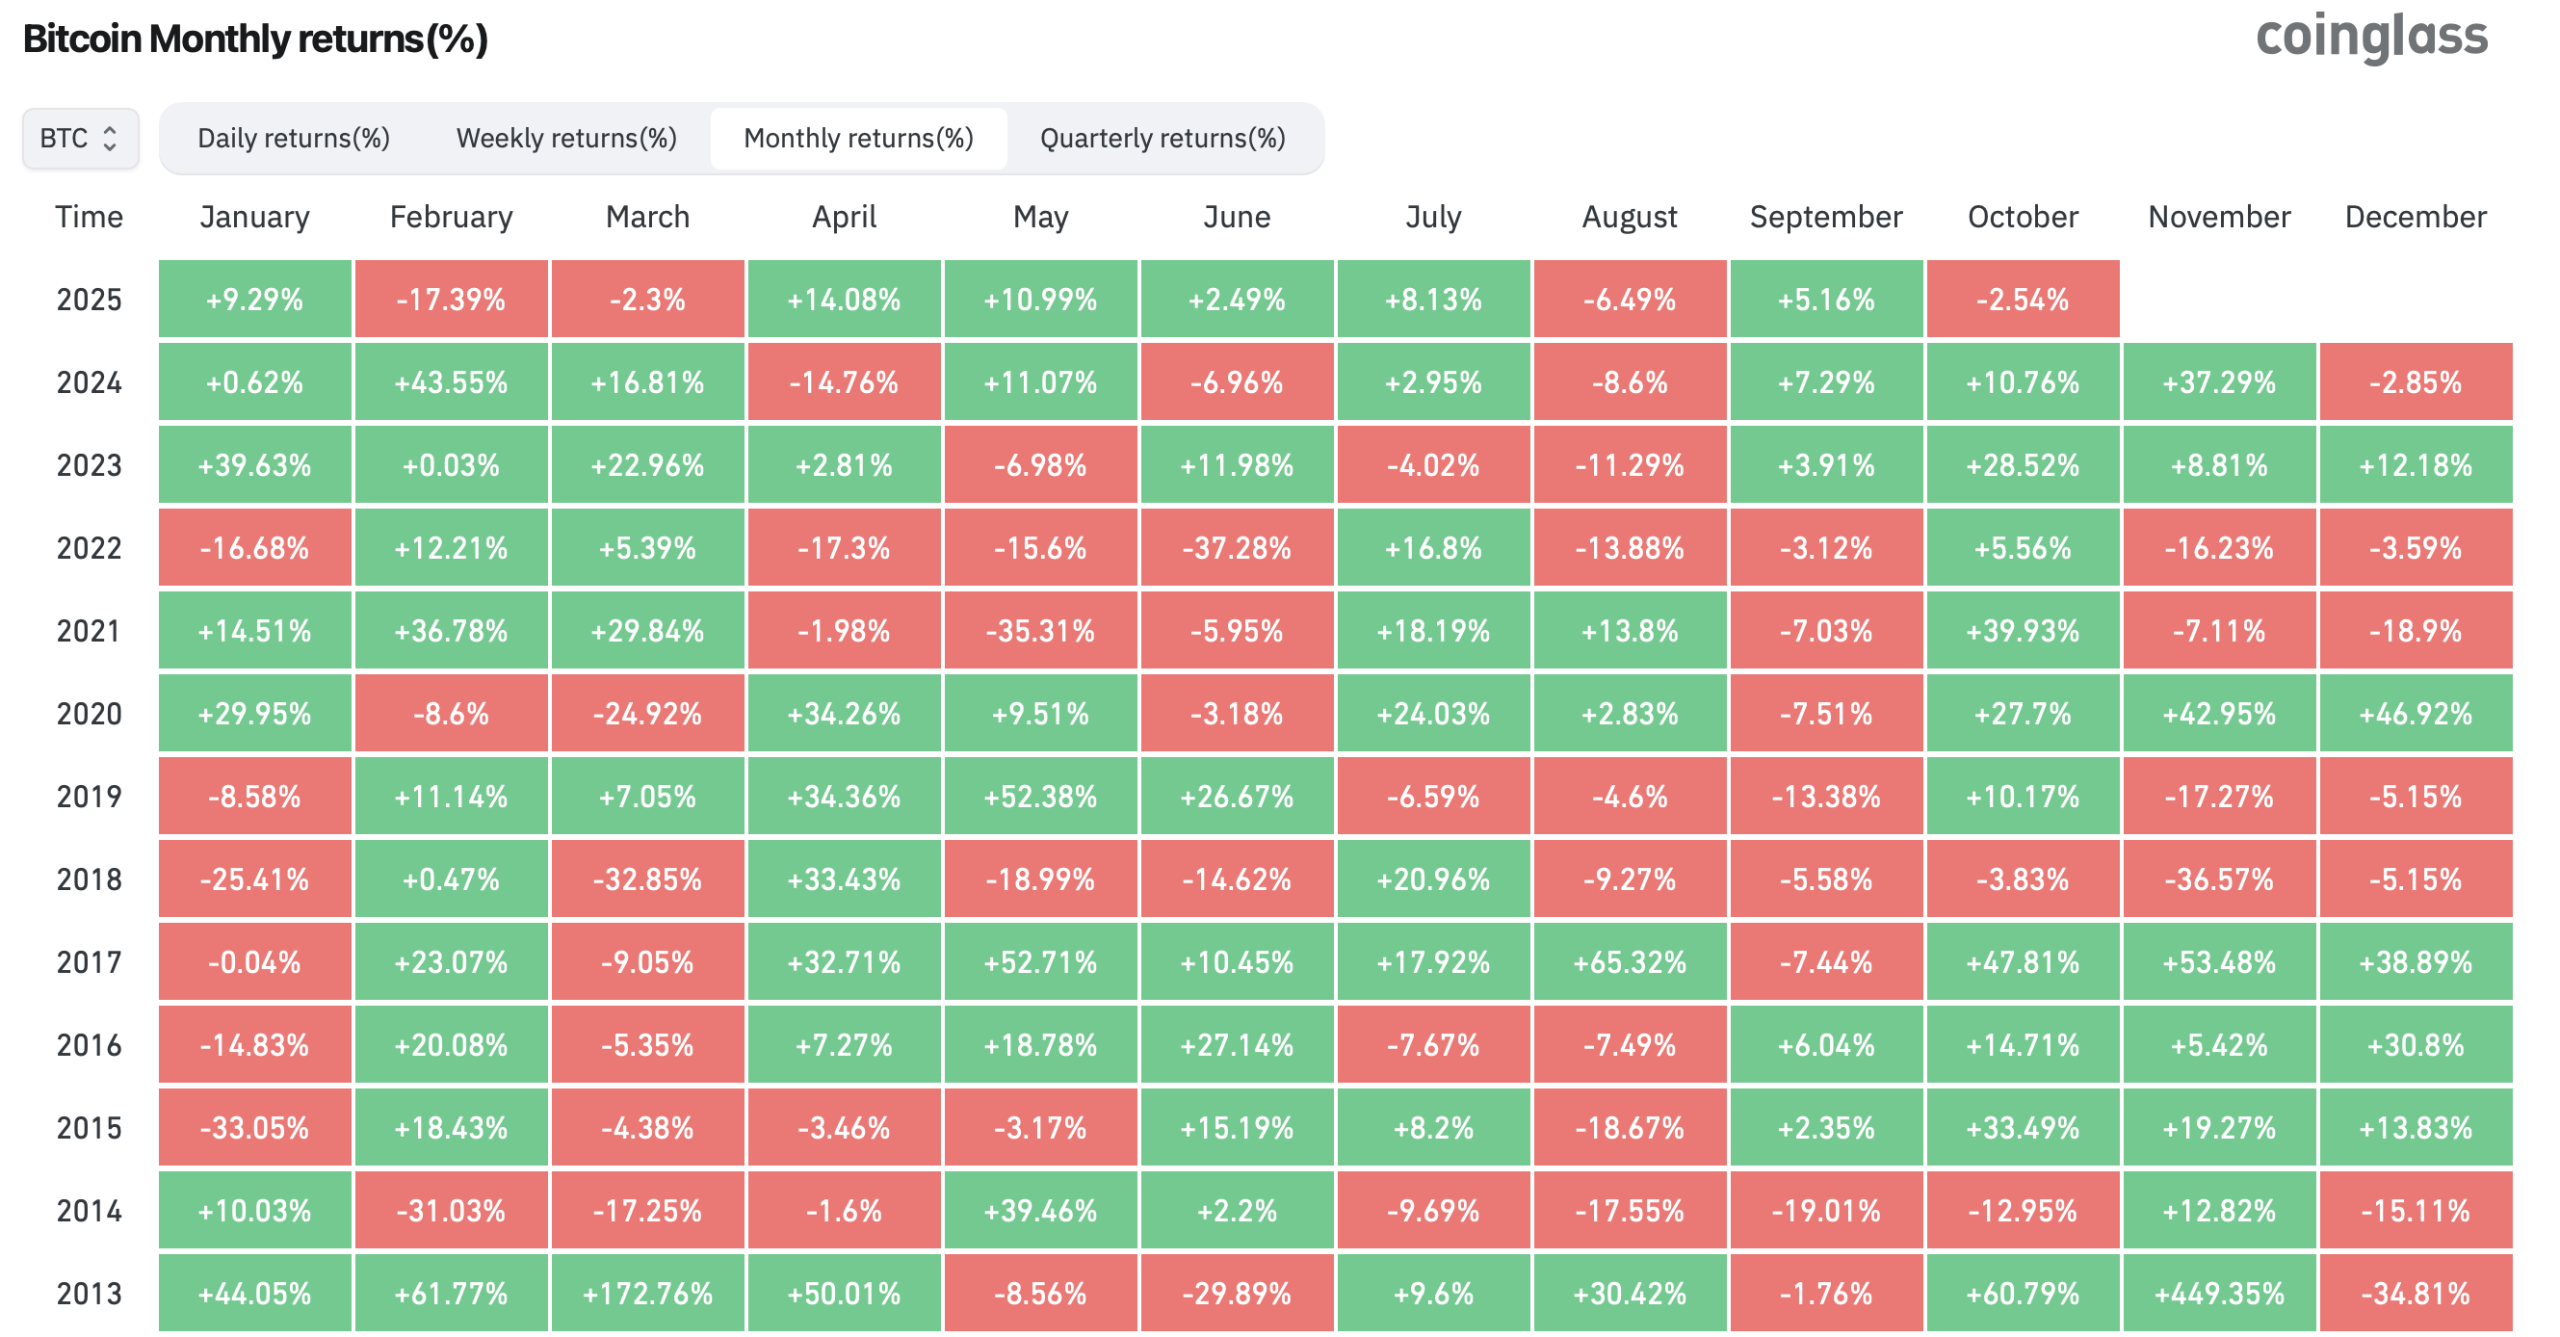Click the +65.32% August 2017 cell

[1629, 962]
